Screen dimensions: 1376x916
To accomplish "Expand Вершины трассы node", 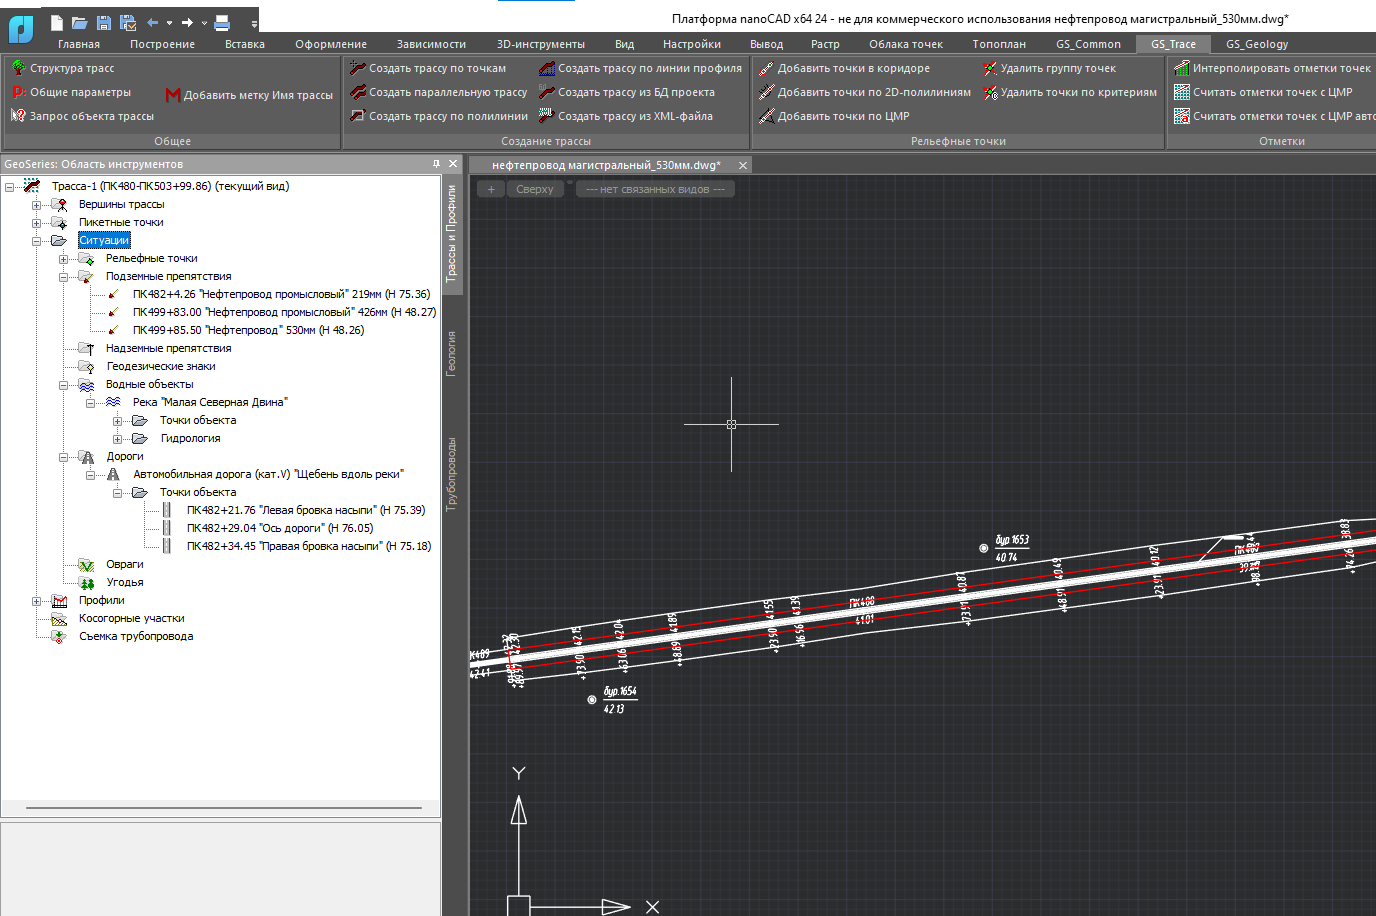I will click(36, 205).
